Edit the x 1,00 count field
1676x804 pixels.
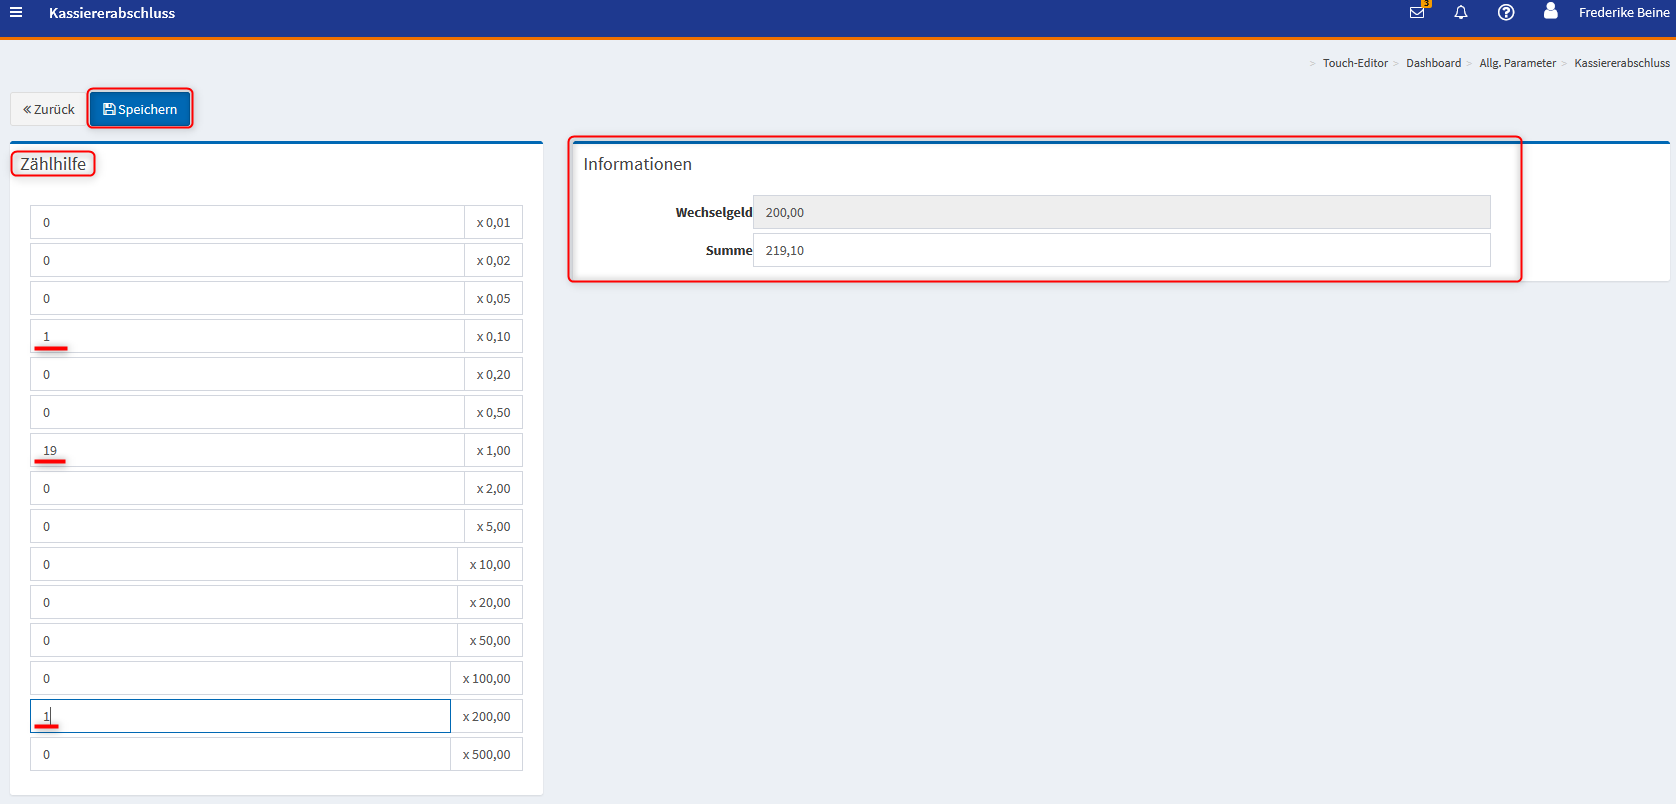(x=246, y=450)
